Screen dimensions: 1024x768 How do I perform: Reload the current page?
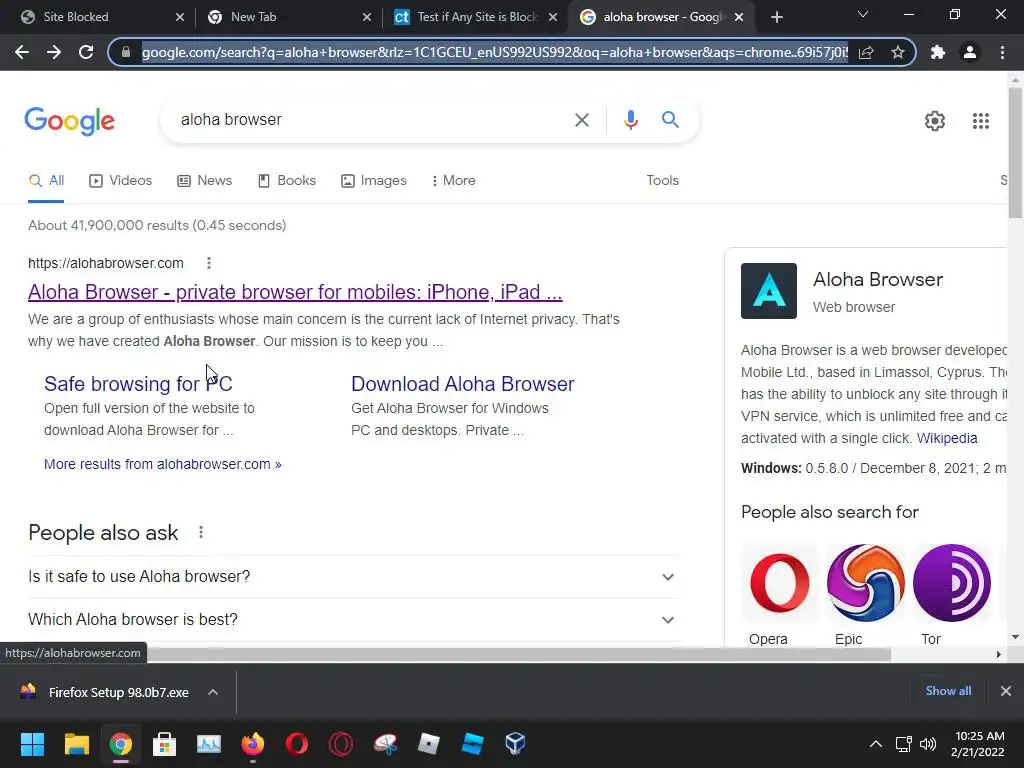click(86, 52)
